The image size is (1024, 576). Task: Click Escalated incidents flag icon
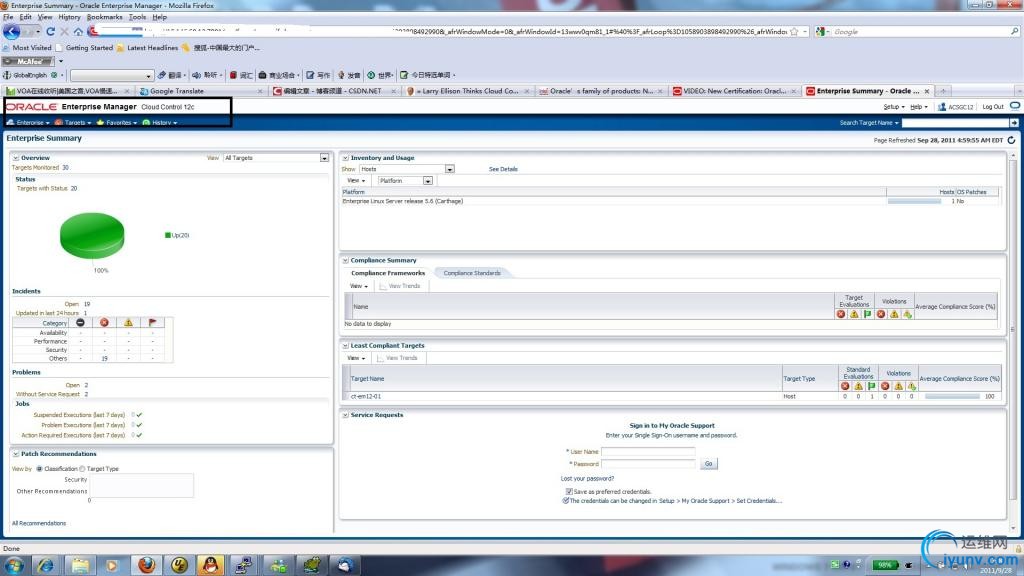pyautogui.click(x=152, y=323)
